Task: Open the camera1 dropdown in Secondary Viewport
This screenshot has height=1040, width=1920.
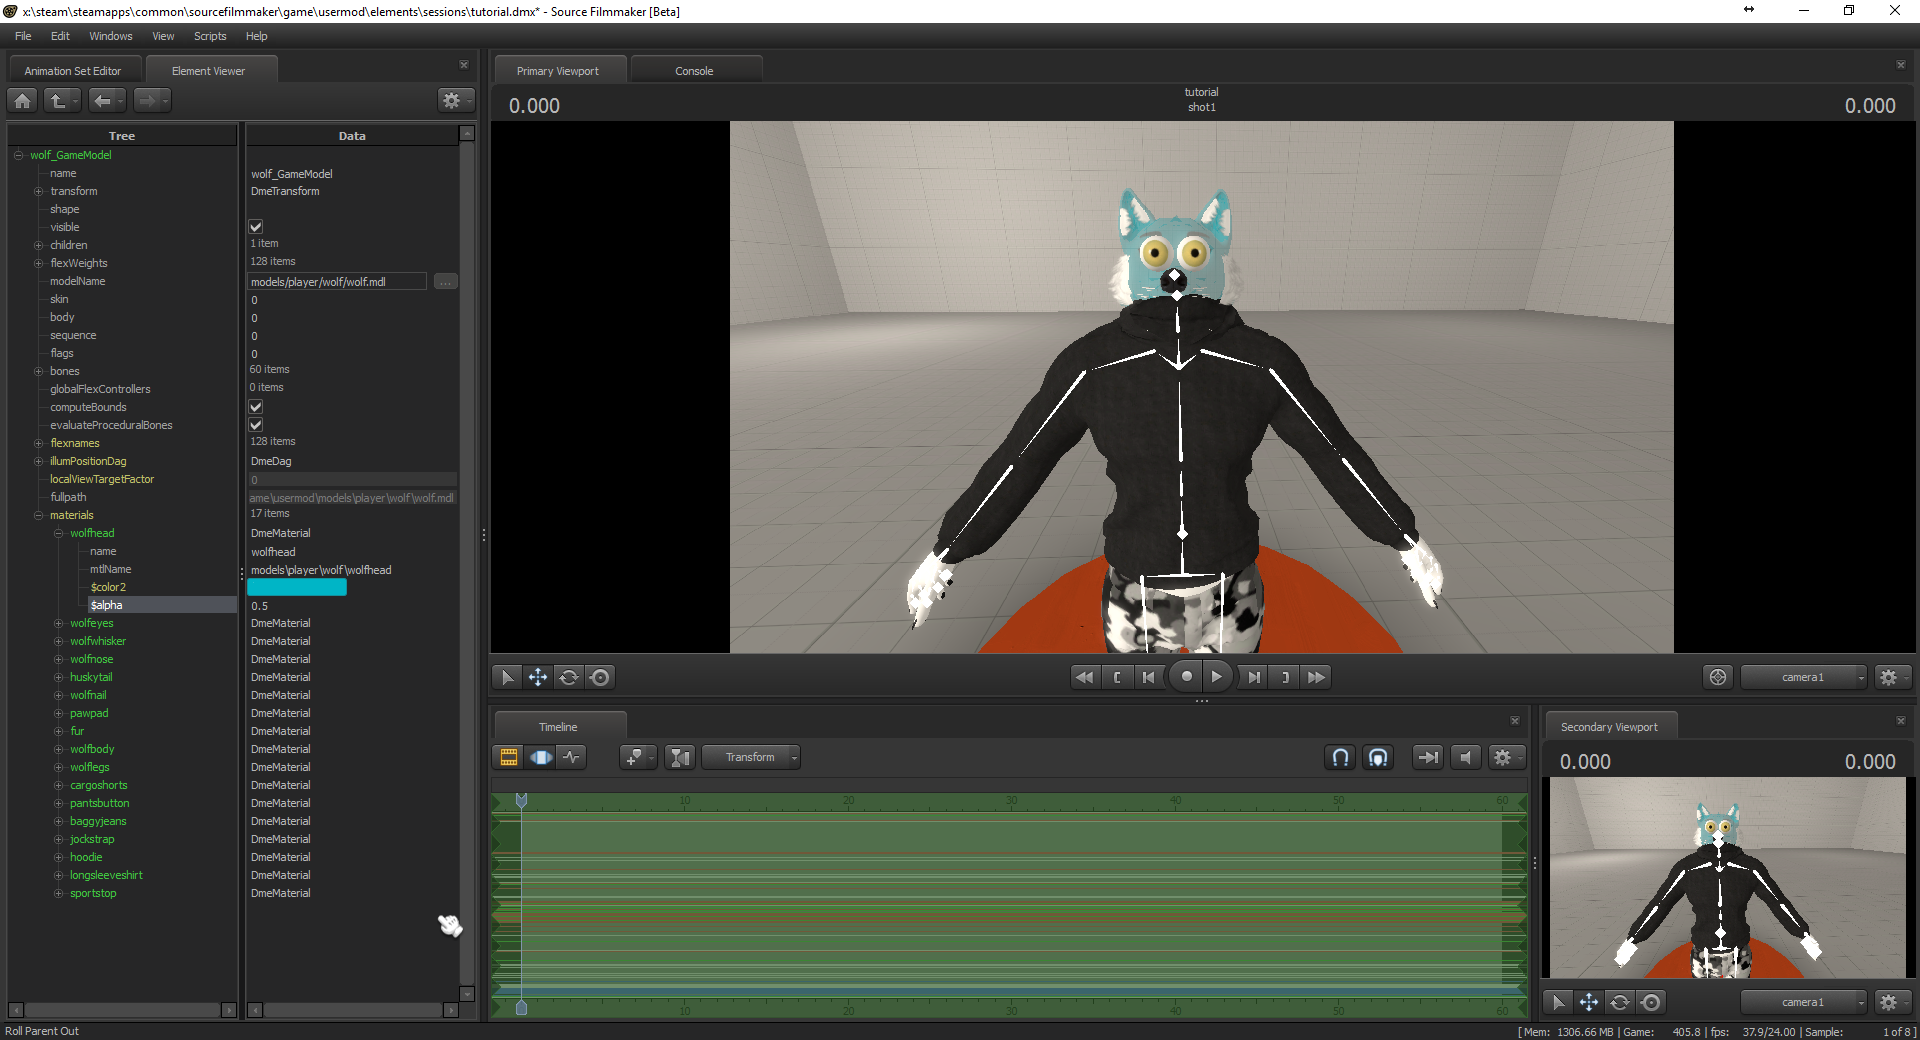Action: point(1804,1002)
